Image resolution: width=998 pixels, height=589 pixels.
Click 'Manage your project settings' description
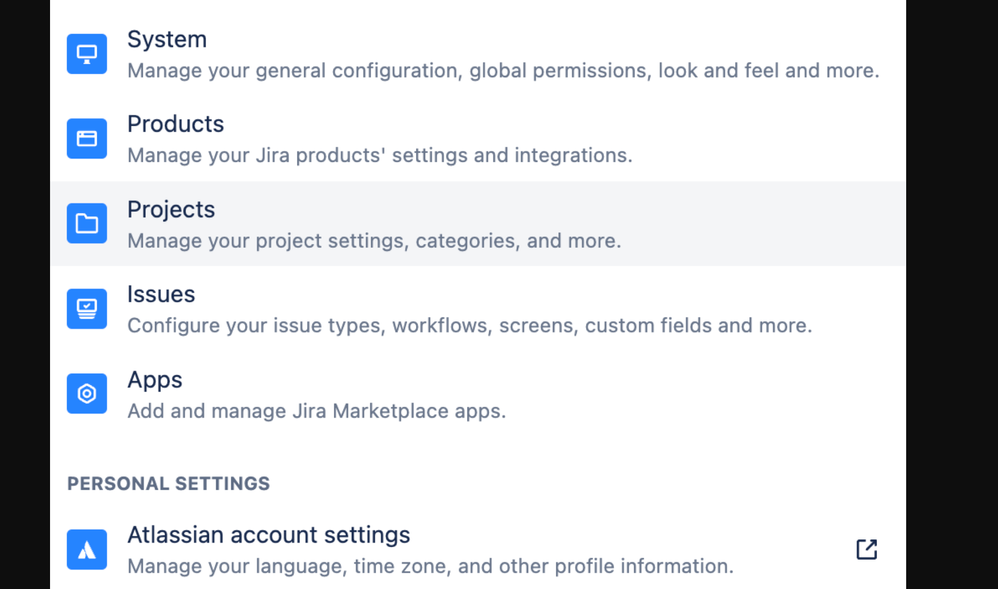374,241
